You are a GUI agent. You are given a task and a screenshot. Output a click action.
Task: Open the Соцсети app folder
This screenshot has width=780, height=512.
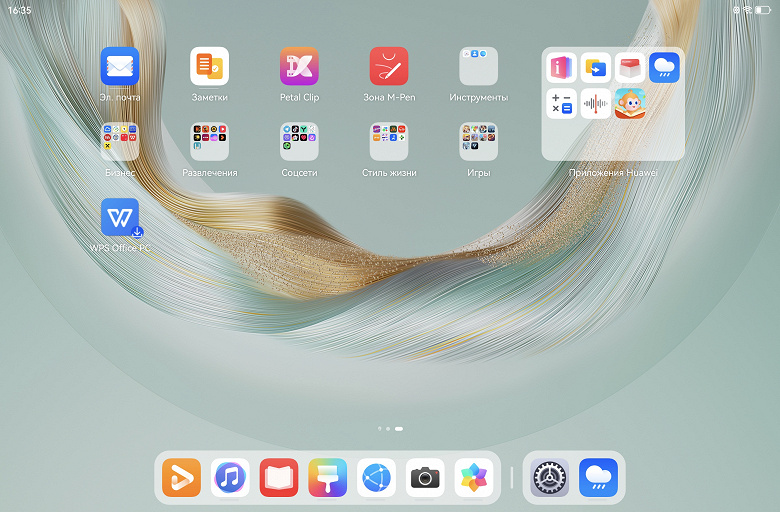click(x=299, y=142)
